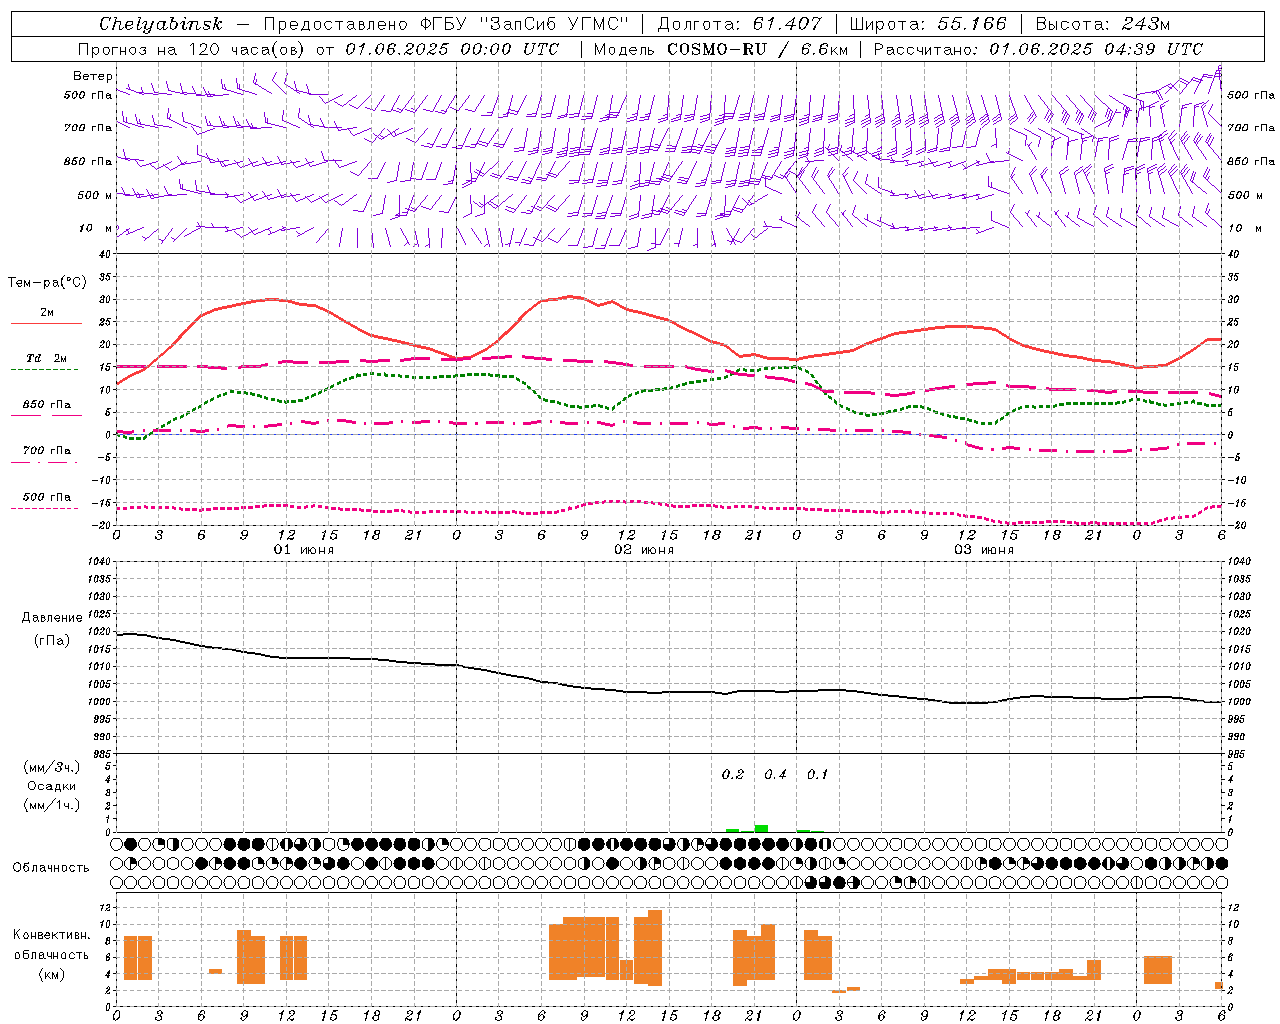Select the 'Td 2м' dew point legend entry

tap(47, 358)
